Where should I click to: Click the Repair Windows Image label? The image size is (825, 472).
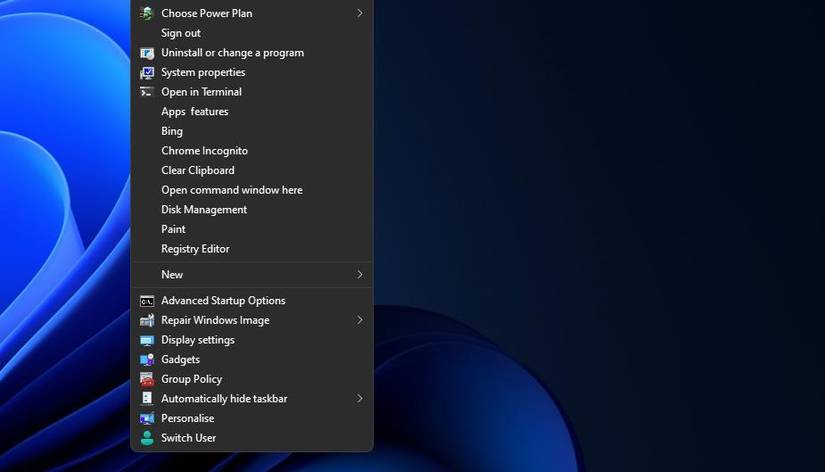tap(215, 320)
